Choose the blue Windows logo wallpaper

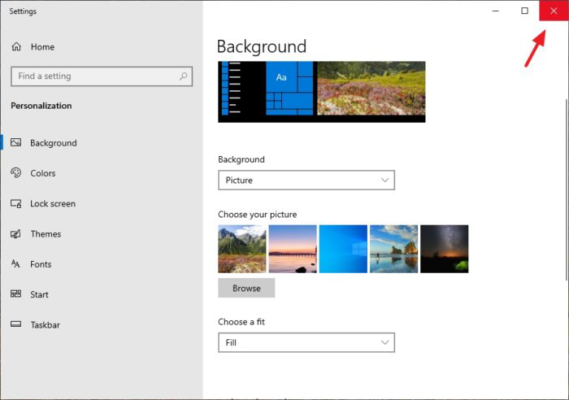point(343,249)
